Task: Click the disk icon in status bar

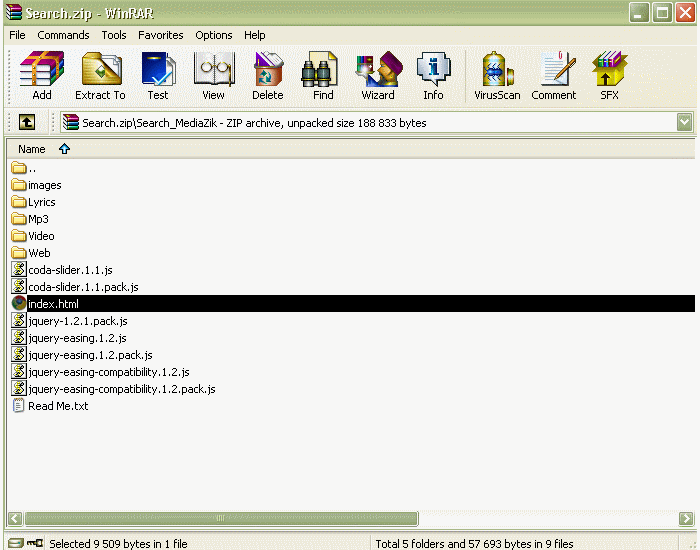Action: coord(16,543)
